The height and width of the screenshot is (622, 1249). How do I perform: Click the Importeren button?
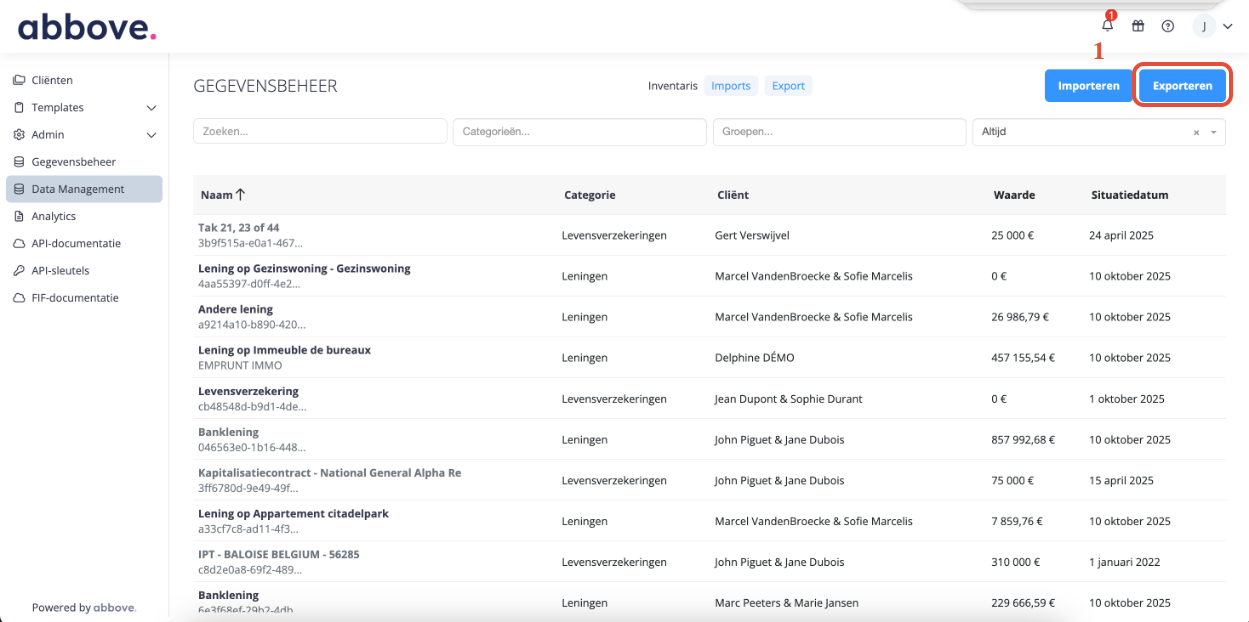pos(1089,86)
